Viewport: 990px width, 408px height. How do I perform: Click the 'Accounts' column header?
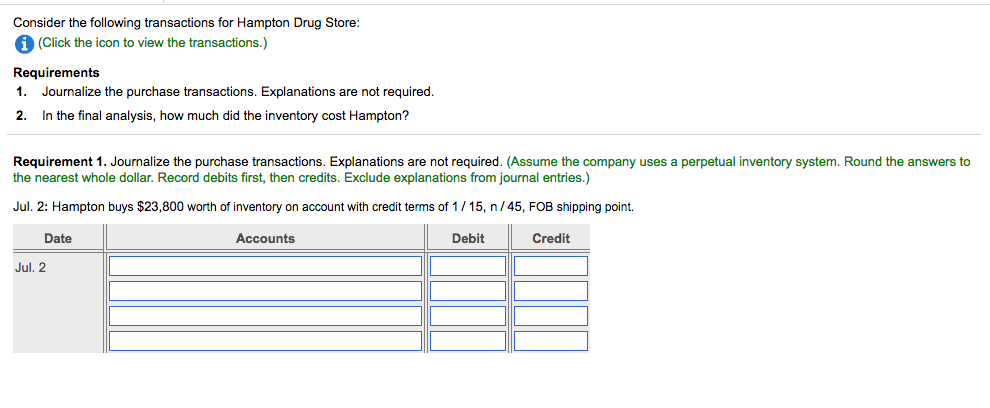[x=265, y=239]
